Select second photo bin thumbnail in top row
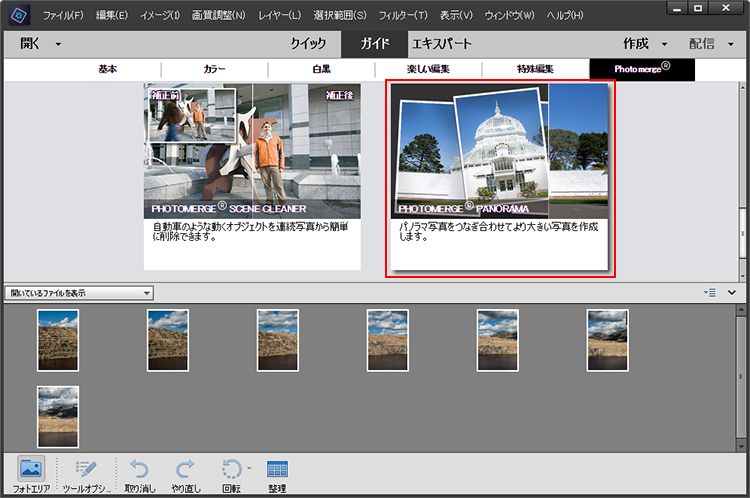The height and width of the screenshot is (498, 750). pyautogui.click(x=168, y=340)
